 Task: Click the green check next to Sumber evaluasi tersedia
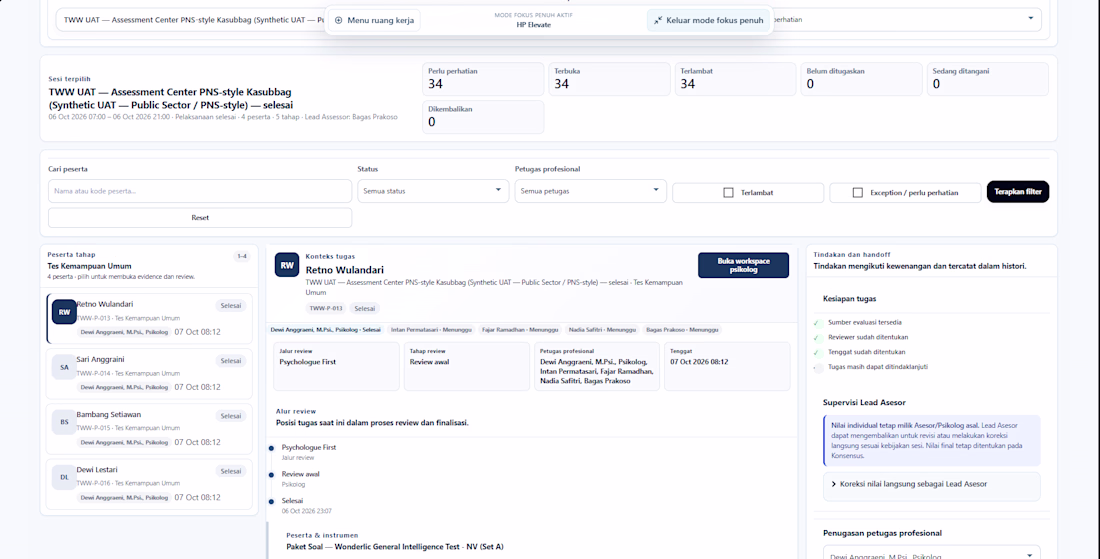[817, 323]
